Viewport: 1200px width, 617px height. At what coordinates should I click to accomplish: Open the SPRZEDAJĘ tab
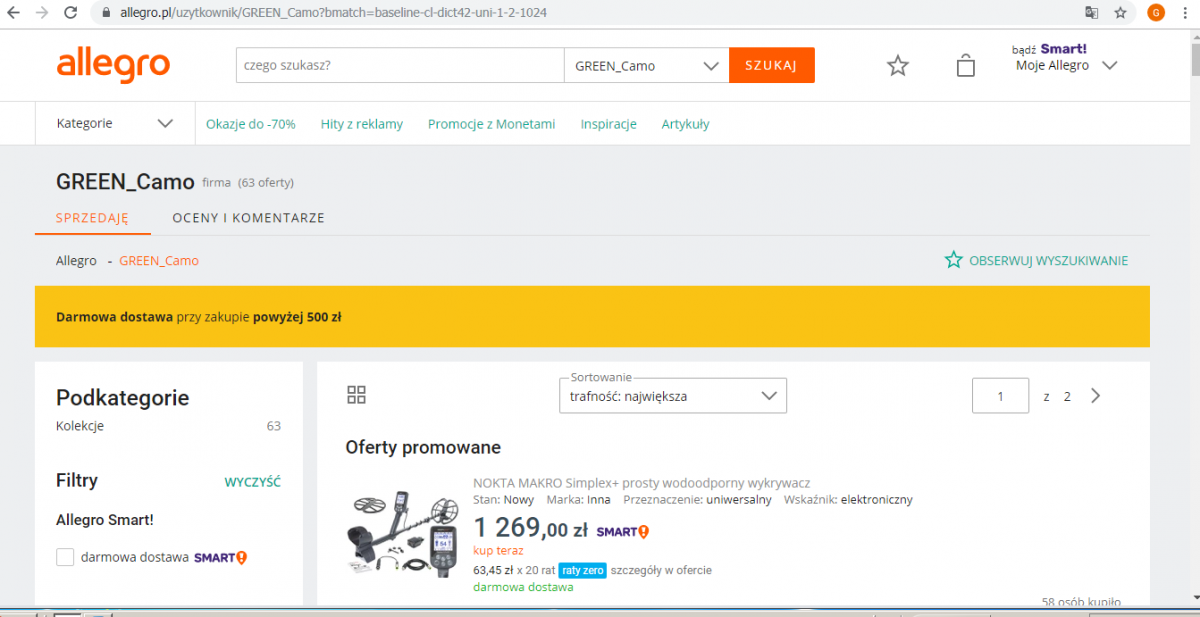pyautogui.click(x=93, y=217)
